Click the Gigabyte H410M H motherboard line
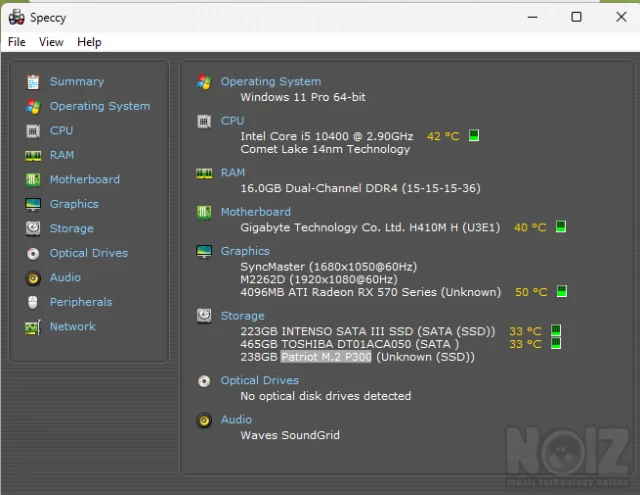This screenshot has height=495, width=640. [x=370, y=227]
